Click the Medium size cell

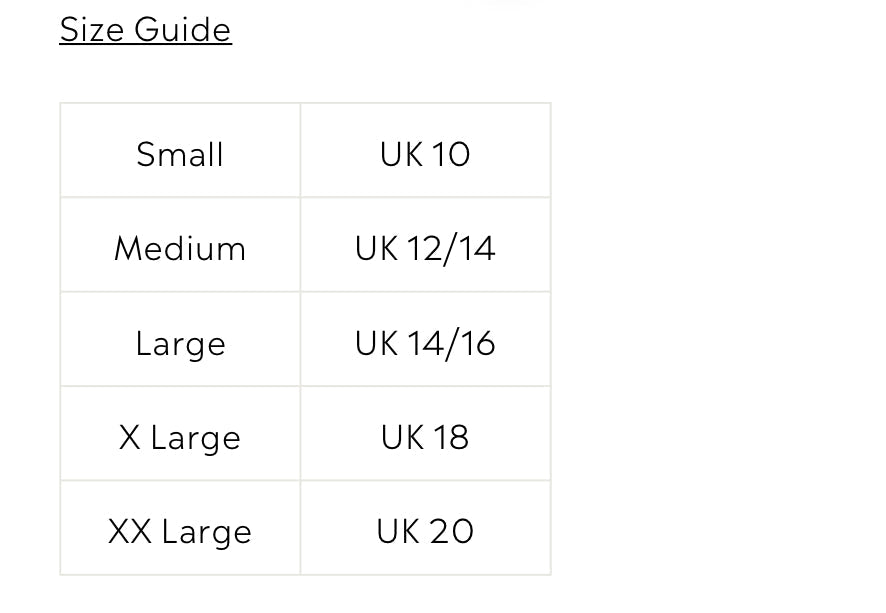point(180,248)
